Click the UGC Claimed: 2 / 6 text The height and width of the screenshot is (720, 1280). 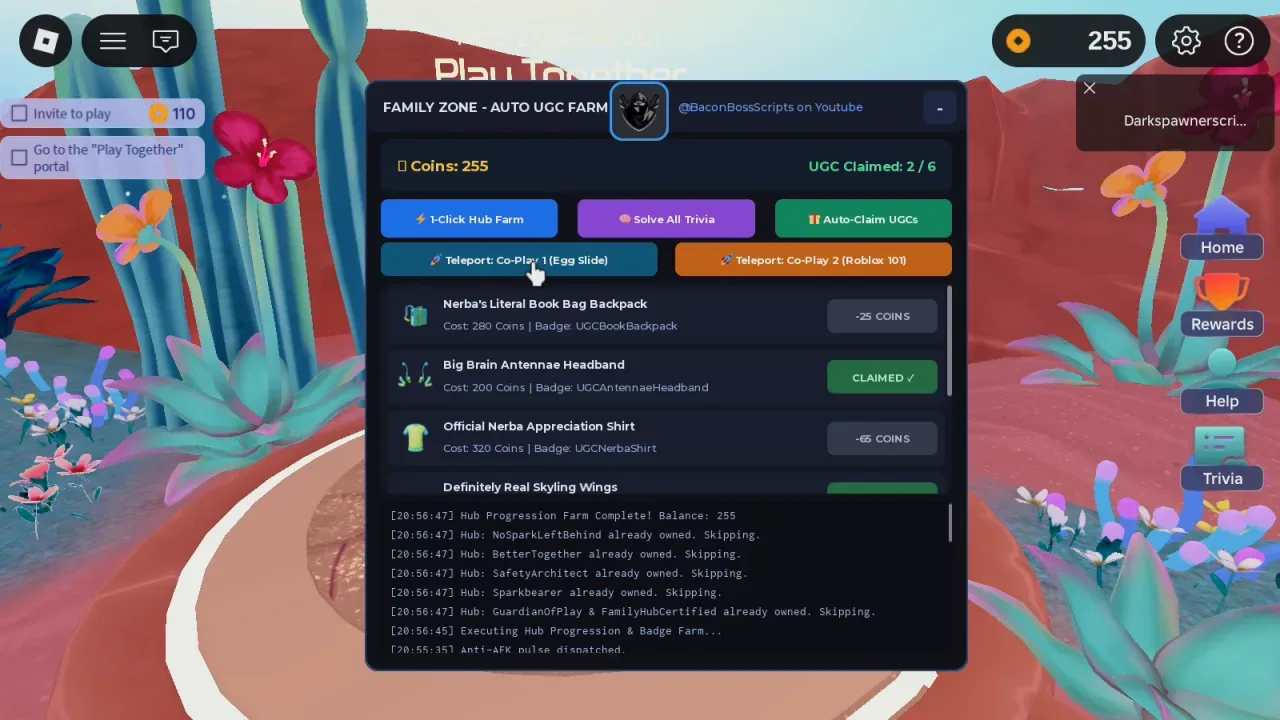872,166
